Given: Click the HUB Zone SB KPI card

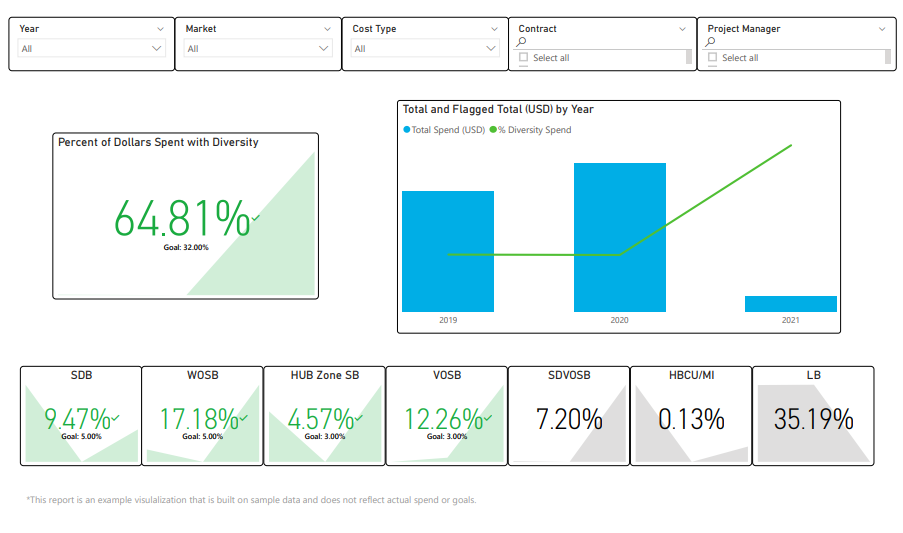Looking at the screenshot, I should click(x=324, y=416).
